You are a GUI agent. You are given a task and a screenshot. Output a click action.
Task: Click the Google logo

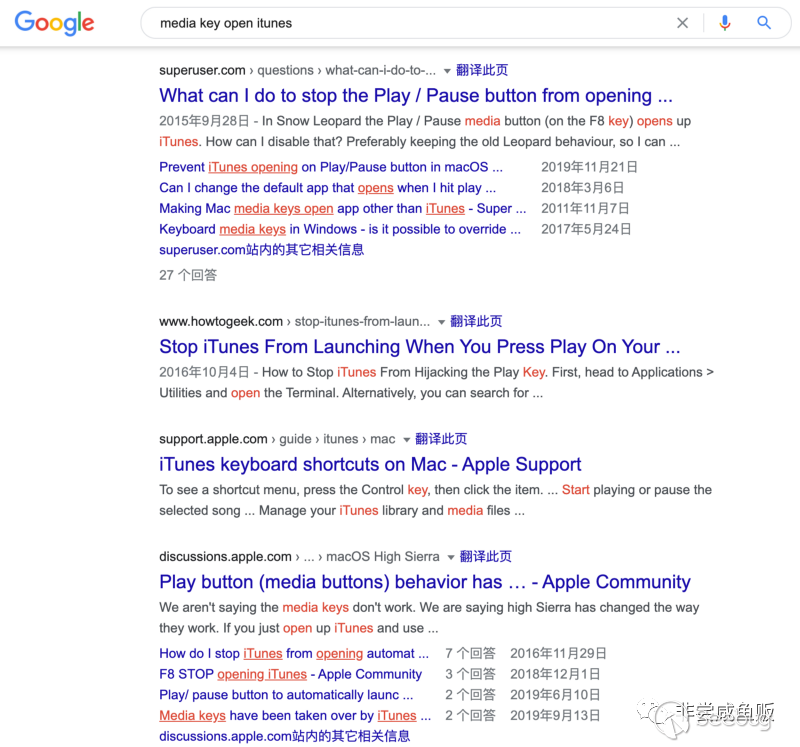(x=55, y=23)
